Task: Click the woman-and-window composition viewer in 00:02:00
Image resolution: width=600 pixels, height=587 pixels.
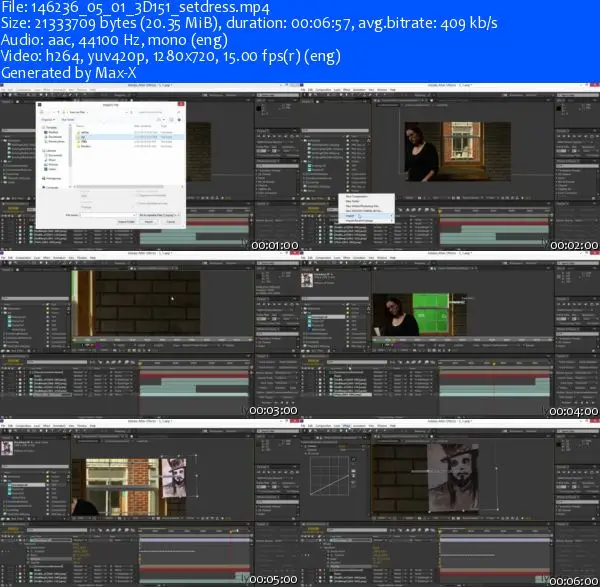Action: click(458, 151)
